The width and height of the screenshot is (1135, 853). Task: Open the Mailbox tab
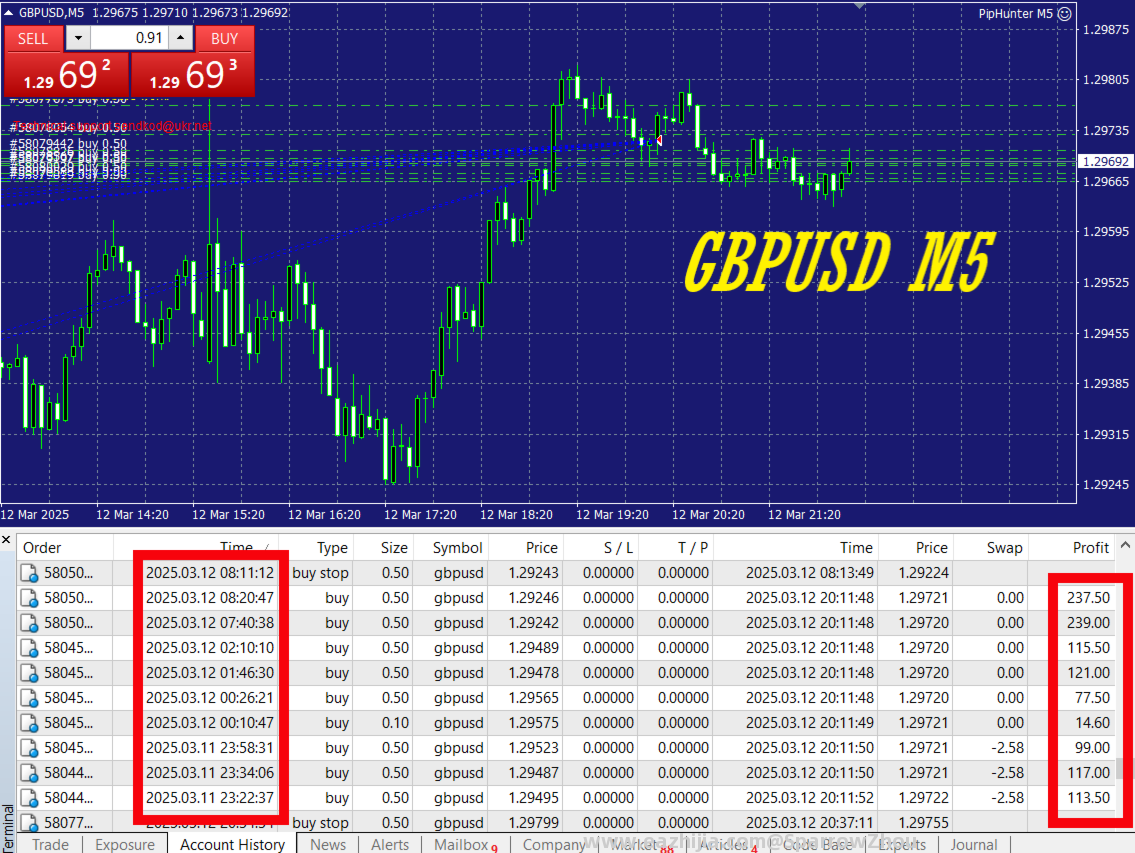pos(465,844)
